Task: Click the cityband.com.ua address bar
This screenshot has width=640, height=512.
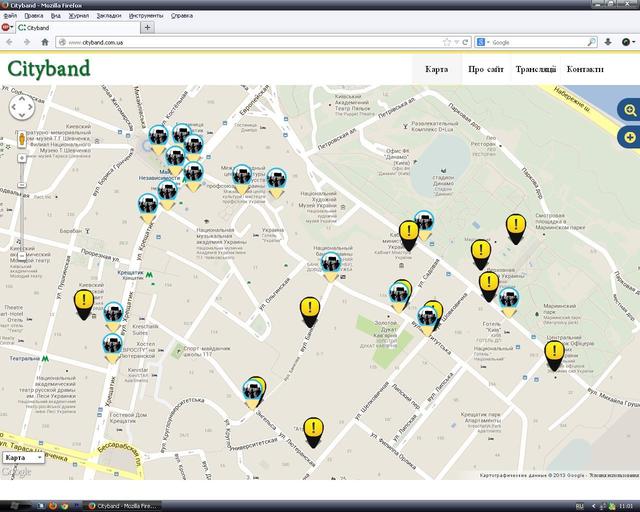Action: point(253,42)
